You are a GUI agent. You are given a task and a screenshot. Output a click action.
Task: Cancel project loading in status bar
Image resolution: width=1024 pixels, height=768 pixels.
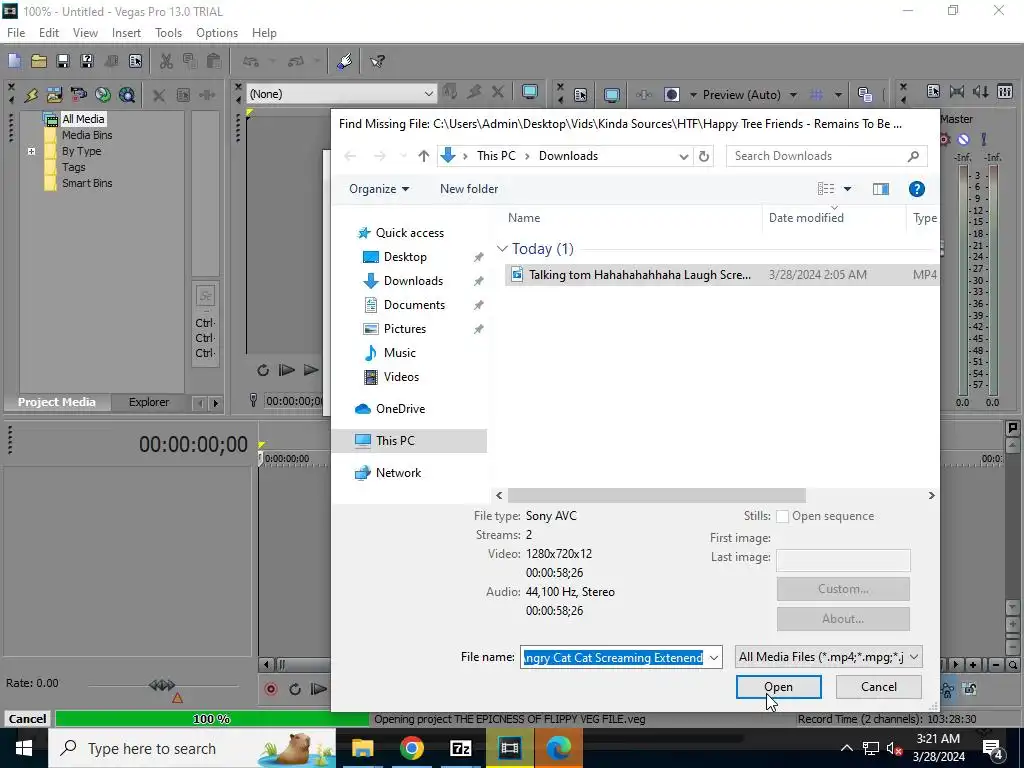tap(27, 719)
